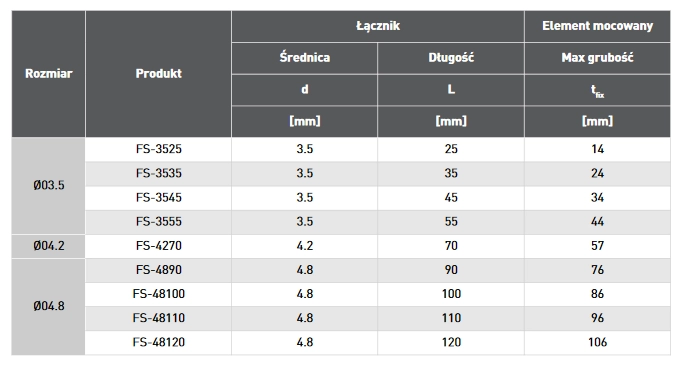Image resolution: width=682 pixels, height=373 pixels.
Task: Select product FS-4890
Action: [x=158, y=270]
